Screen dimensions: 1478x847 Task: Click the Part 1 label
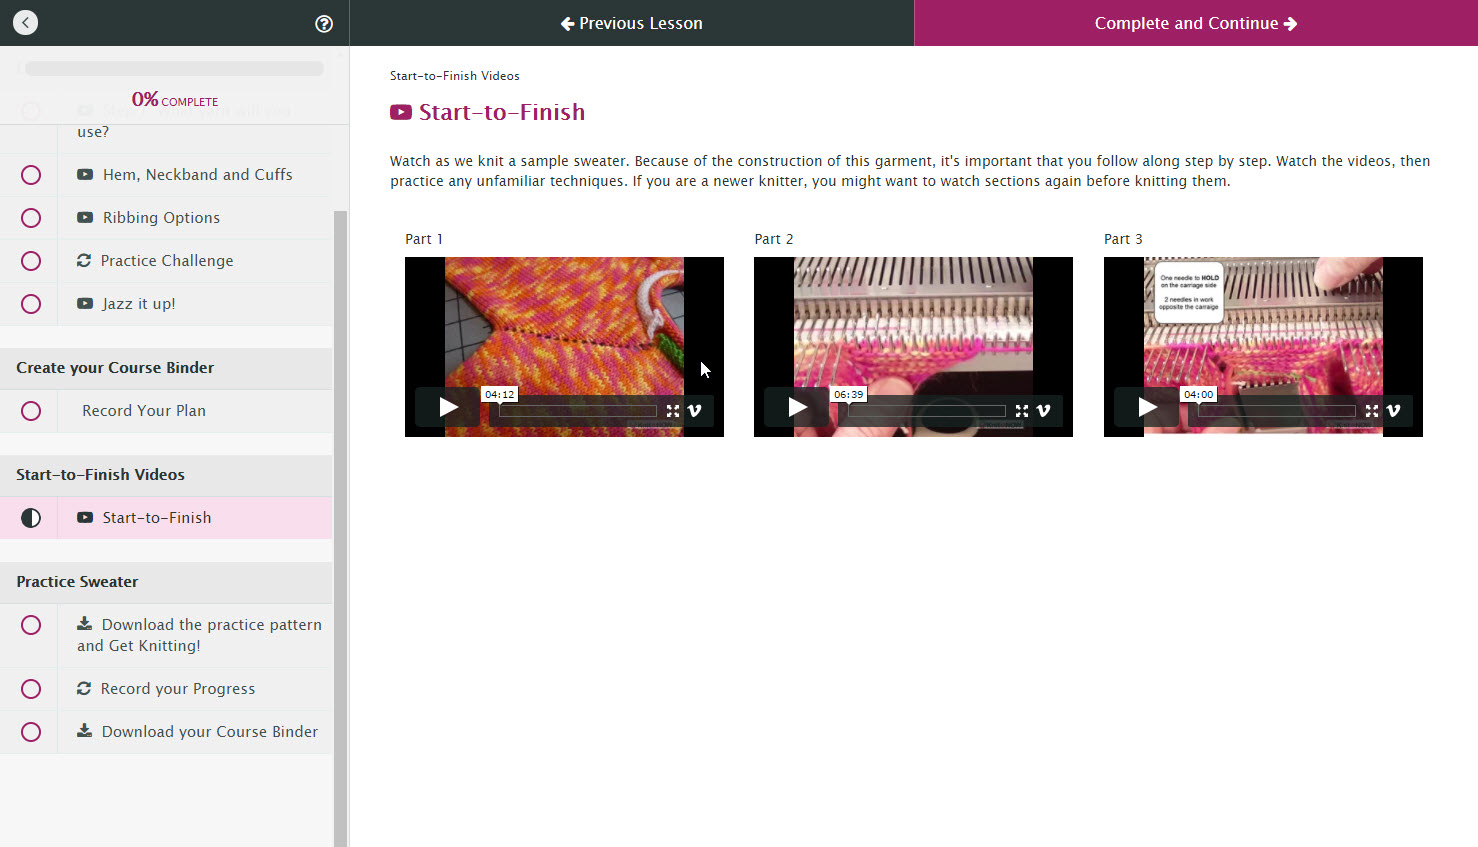[424, 239]
